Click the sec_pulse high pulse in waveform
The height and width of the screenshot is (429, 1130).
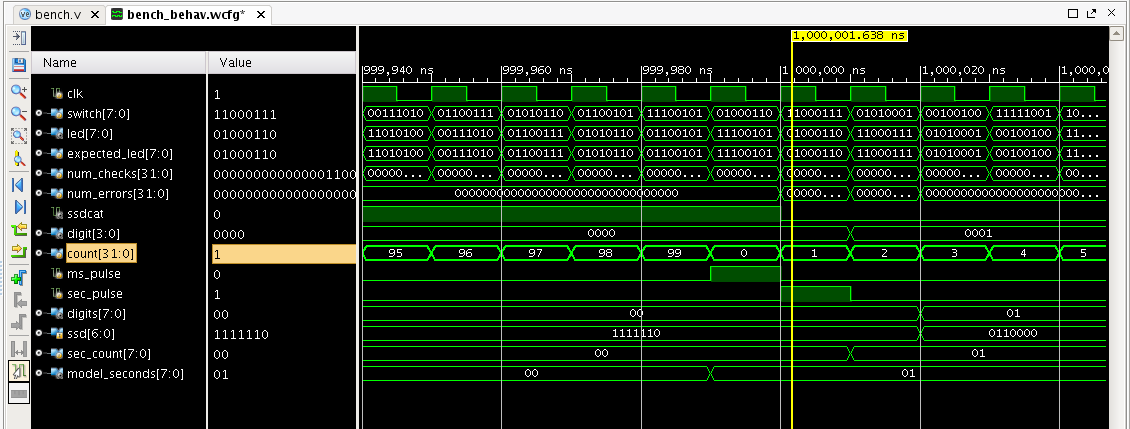coord(815,293)
